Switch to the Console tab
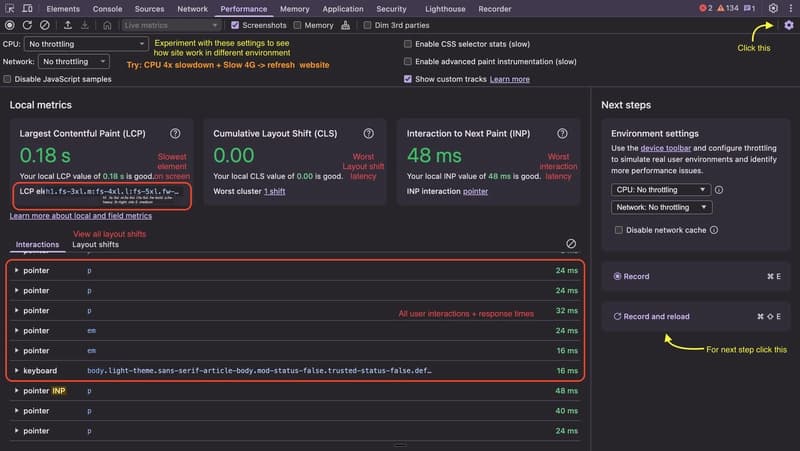The image size is (800, 451). point(107,9)
